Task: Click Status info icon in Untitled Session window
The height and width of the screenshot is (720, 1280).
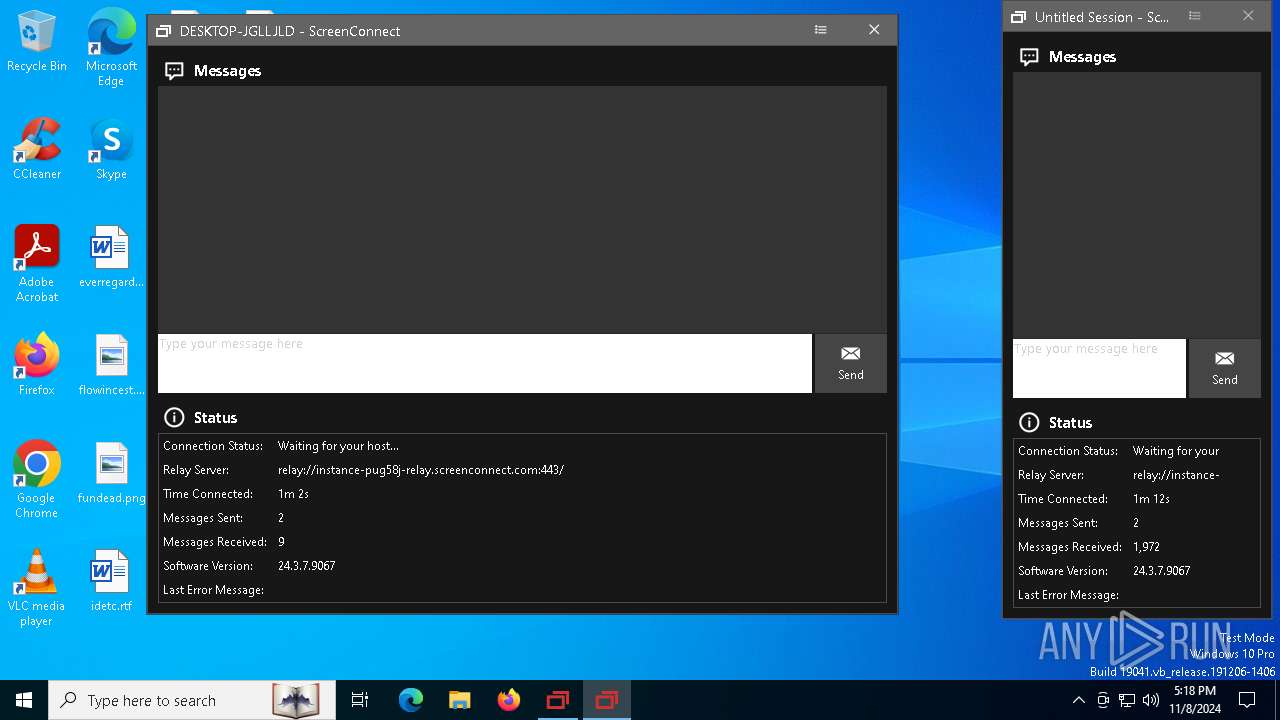Action: pyautogui.click(x=1029, y=422)
